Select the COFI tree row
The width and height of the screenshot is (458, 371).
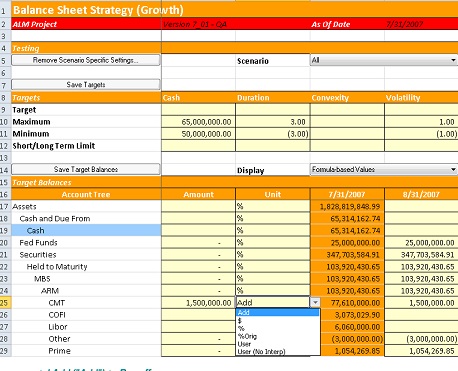coord(86,315)
